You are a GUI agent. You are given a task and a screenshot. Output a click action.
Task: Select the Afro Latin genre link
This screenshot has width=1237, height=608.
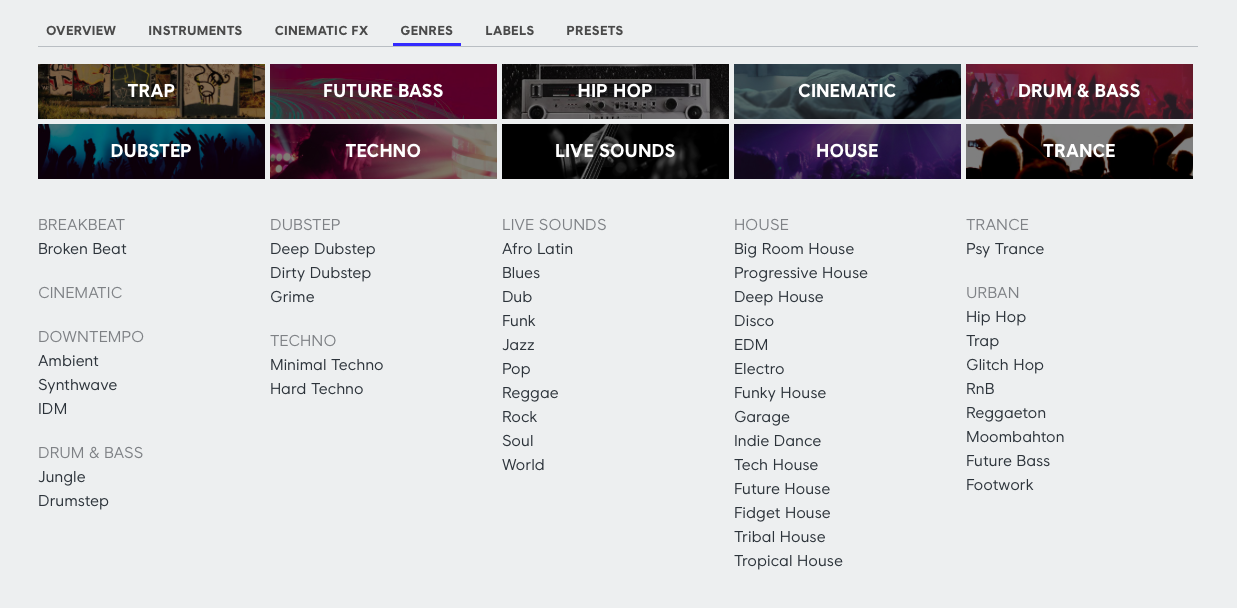[537, 249]
